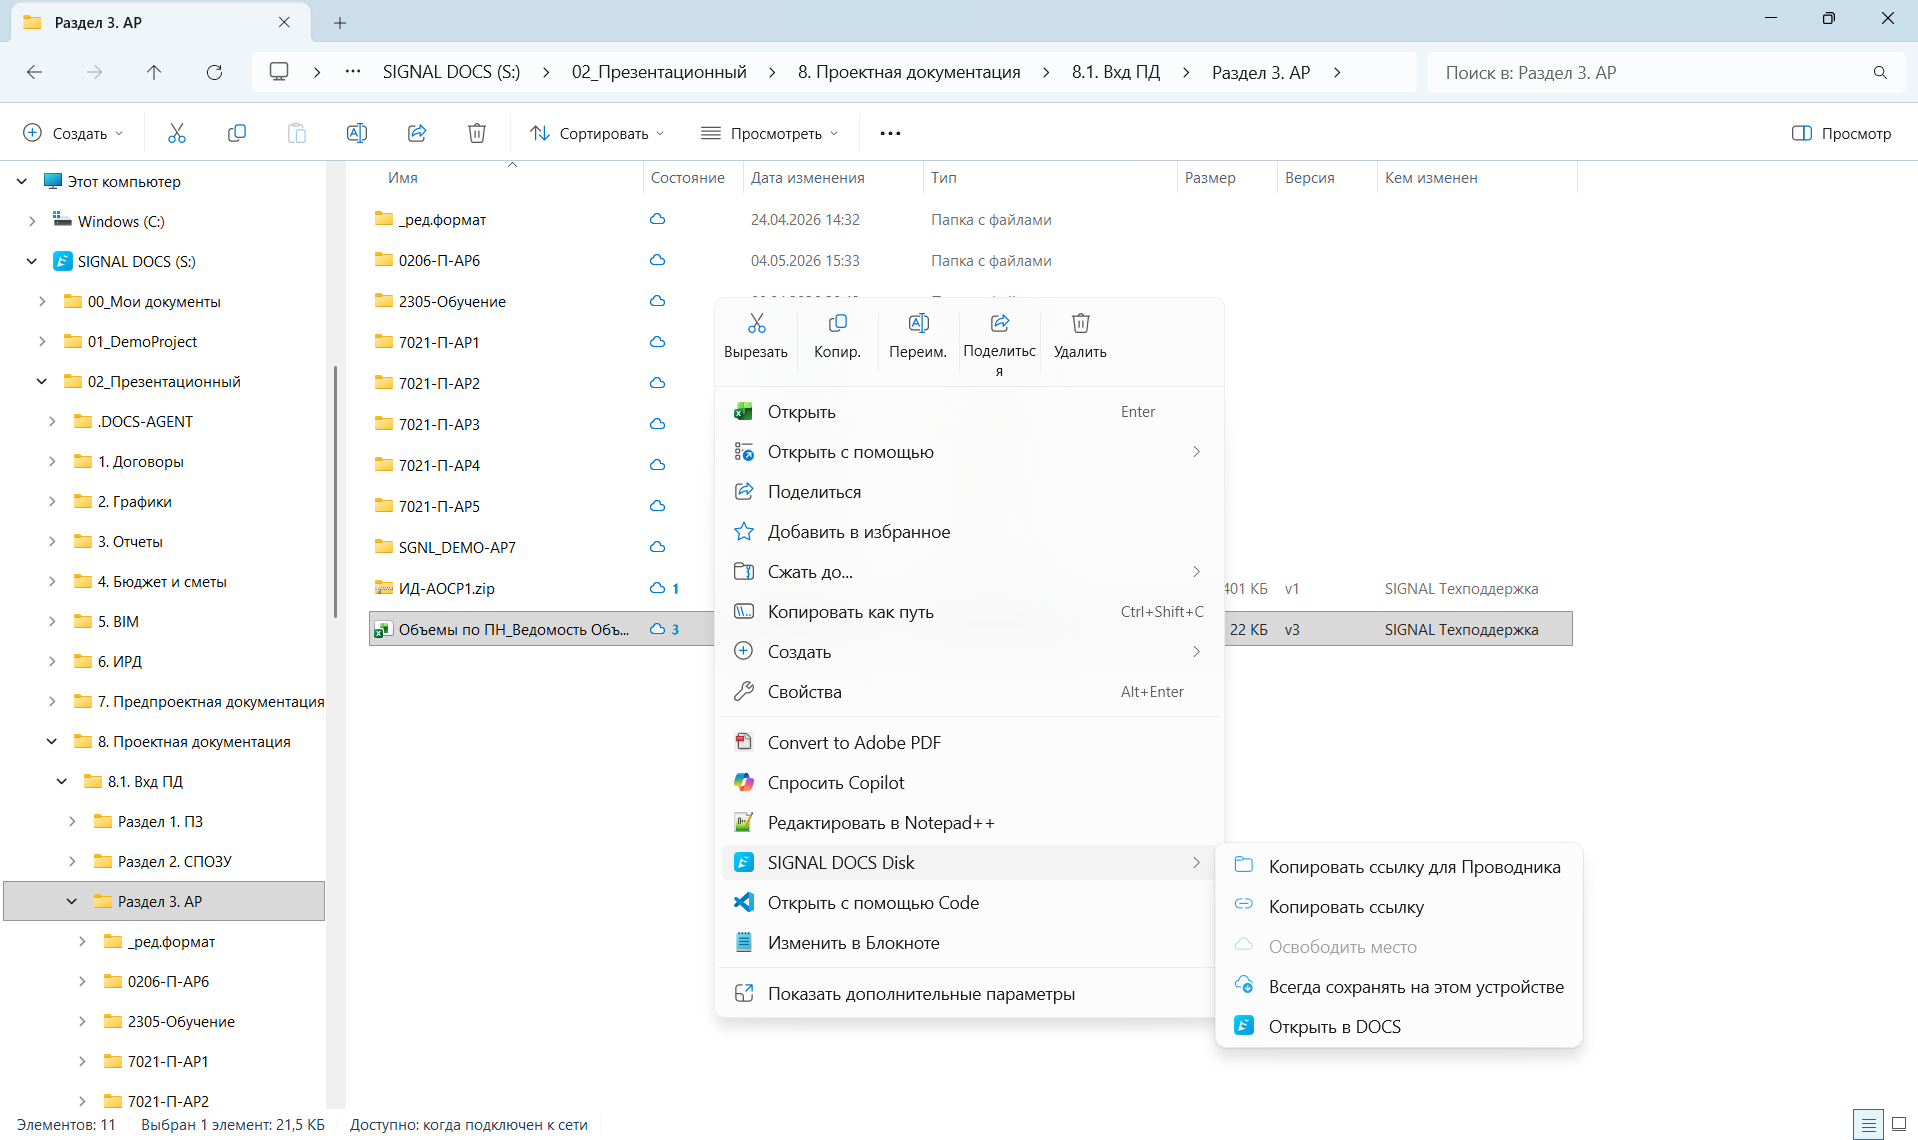The width and height of the screenshot is (1918, 1140).
Task: Switch to large icons view in status bar
Action: point(1899,1124)
